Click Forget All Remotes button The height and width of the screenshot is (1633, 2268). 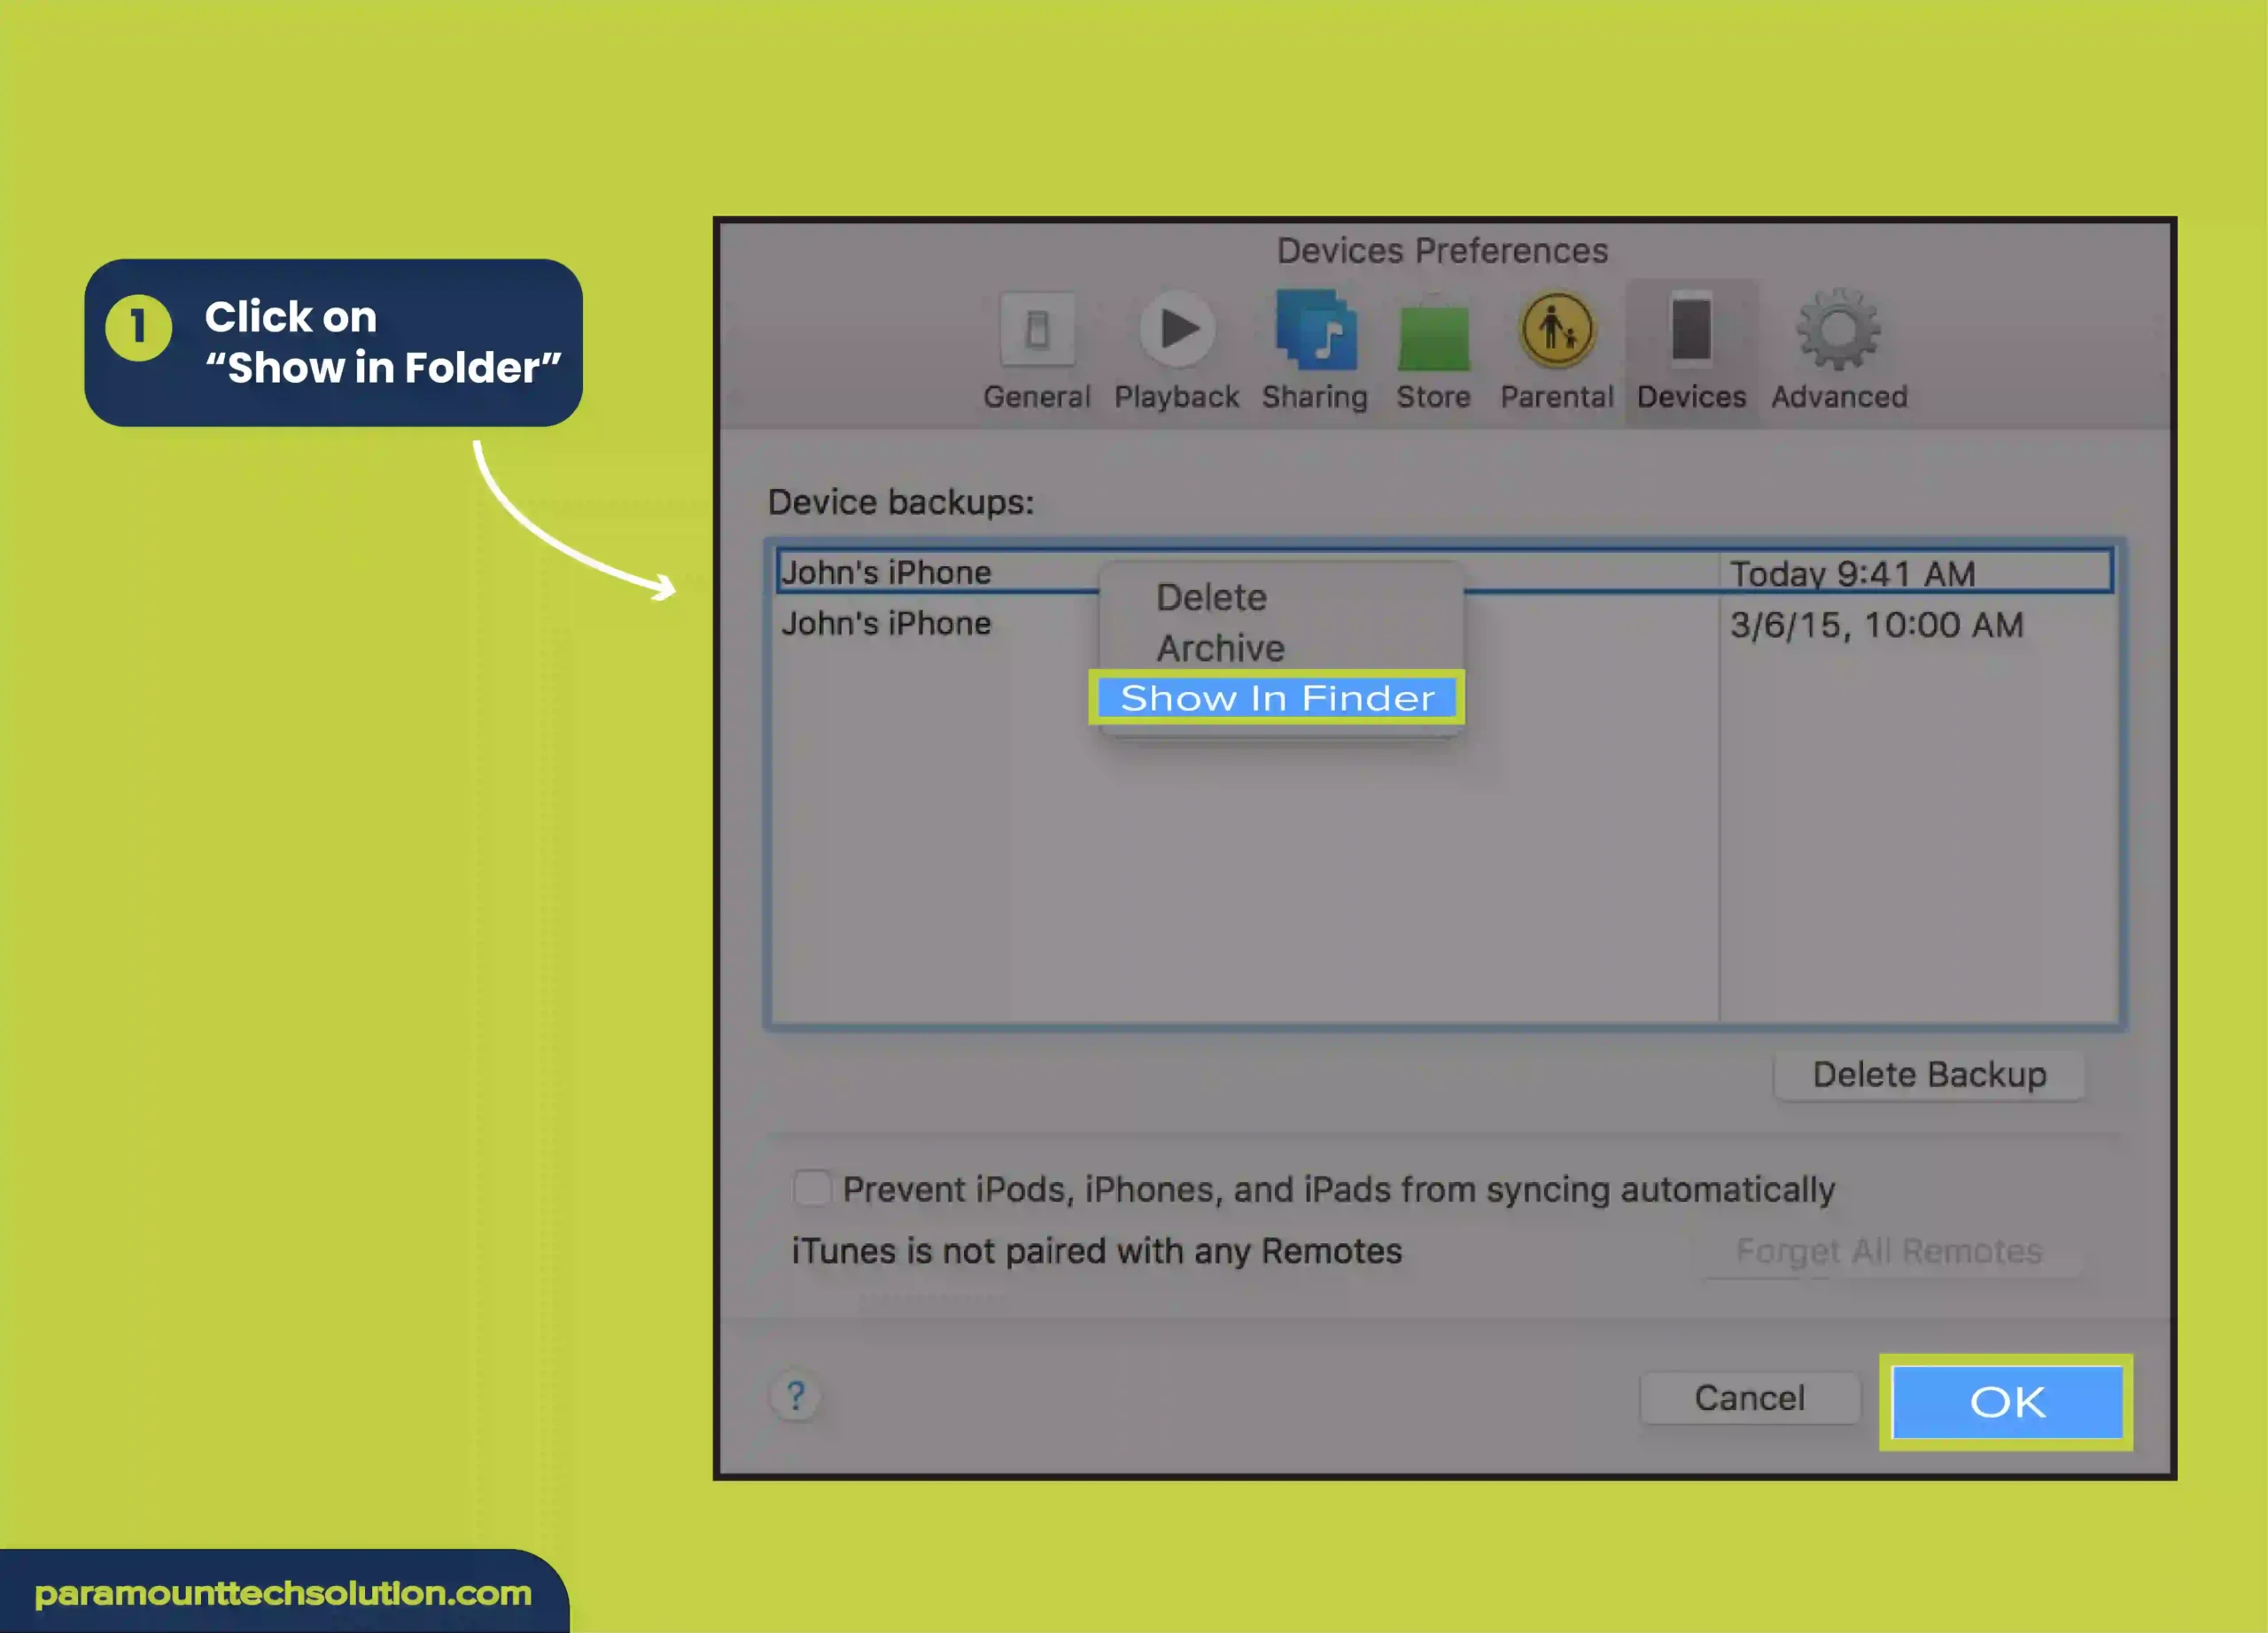[x=1888, y=1251]
